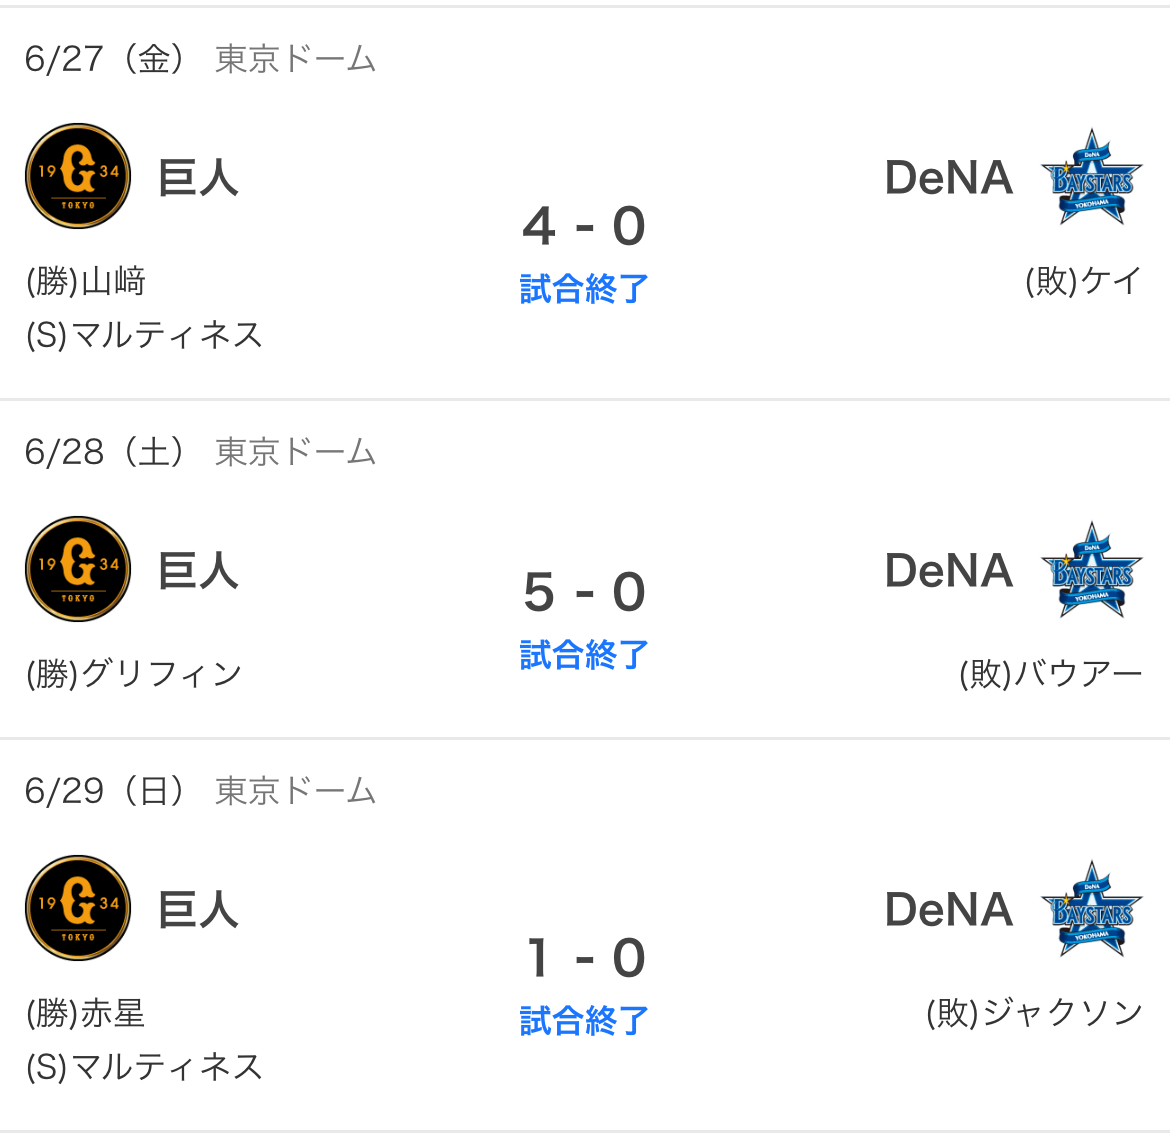The height and width of the screenshot is (1144, 1170).
Task: Click the Giants logo in the 6/27 game
Action: tap(78, 176)
